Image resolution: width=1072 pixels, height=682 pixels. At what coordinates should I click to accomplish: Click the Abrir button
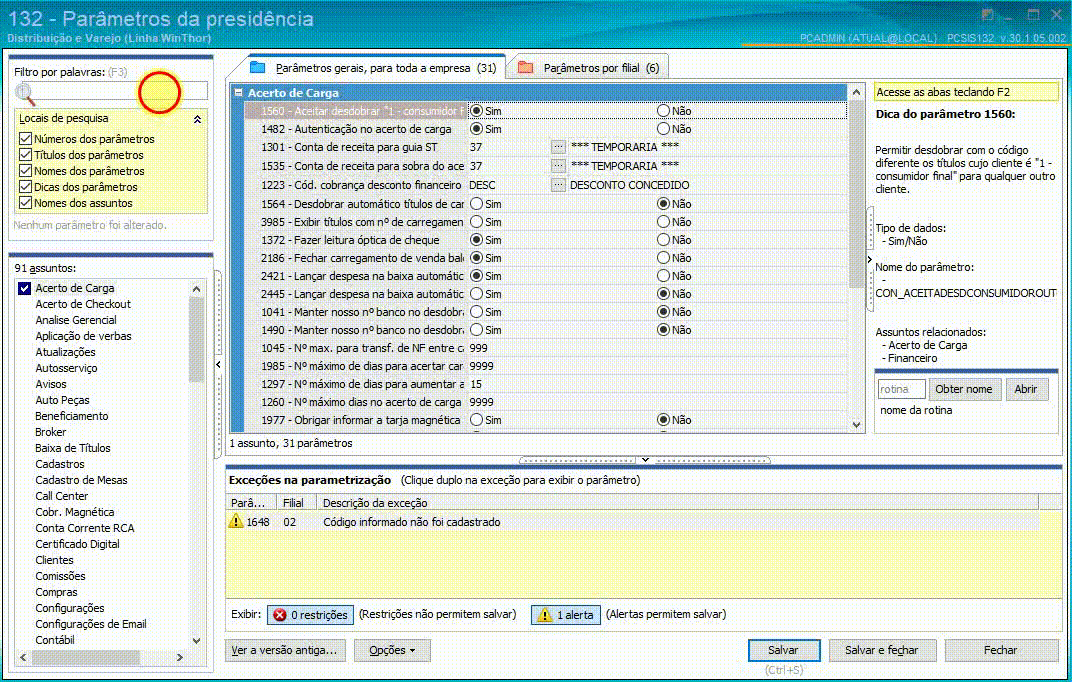point(1026,389)
